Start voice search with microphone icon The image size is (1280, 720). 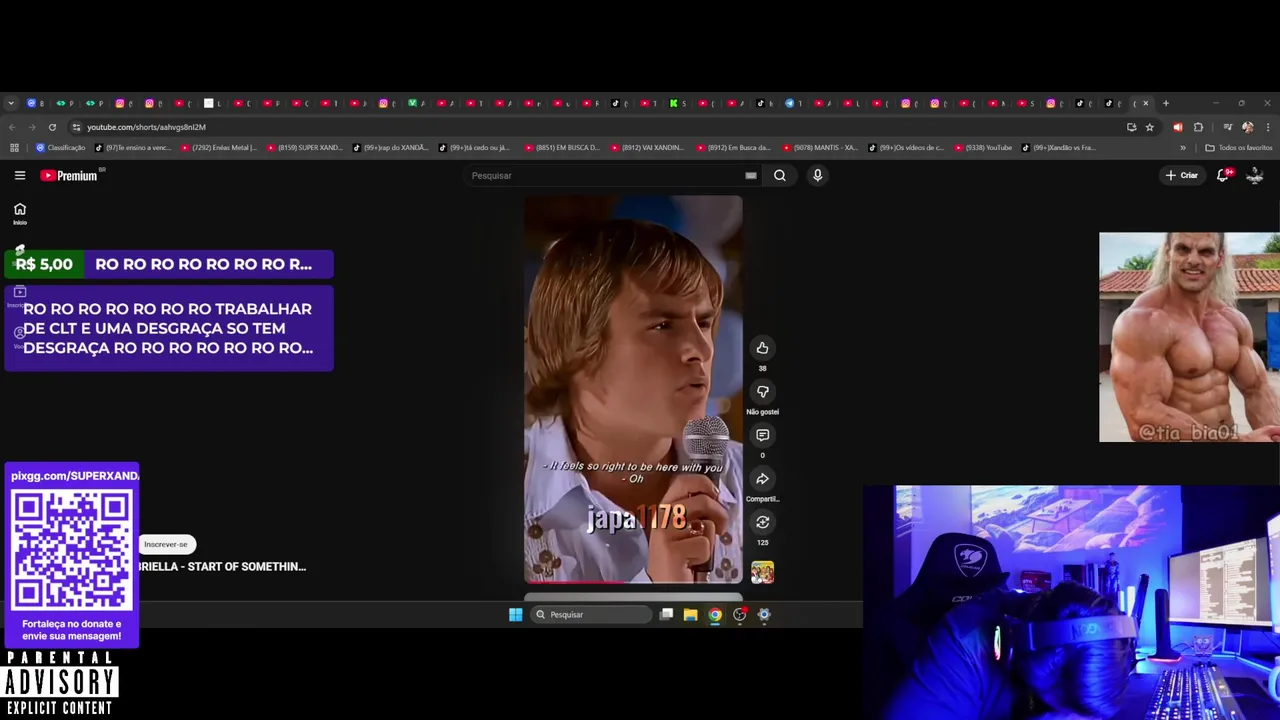pyautogui.click(x=817, y=175)
